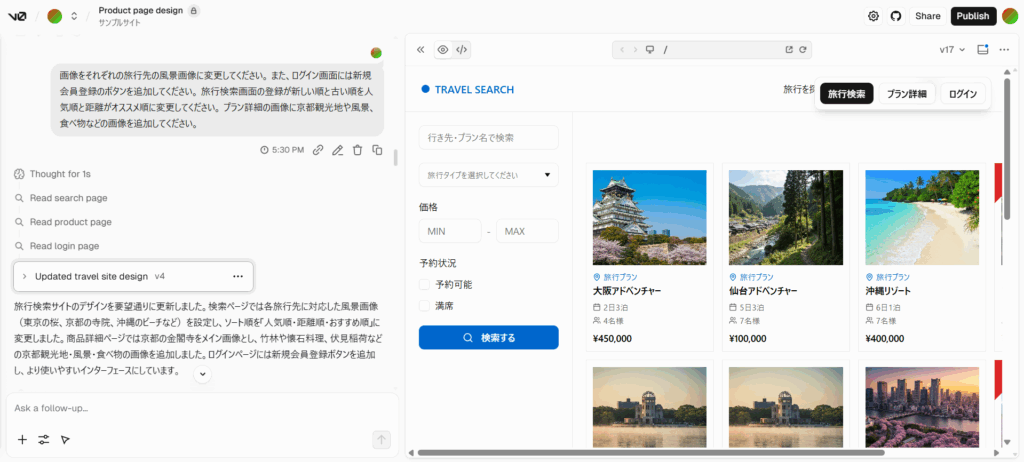This screenshot has width=1024, height=462.
Task: Open the v17 version dropdown
Action: coord(952,50)
